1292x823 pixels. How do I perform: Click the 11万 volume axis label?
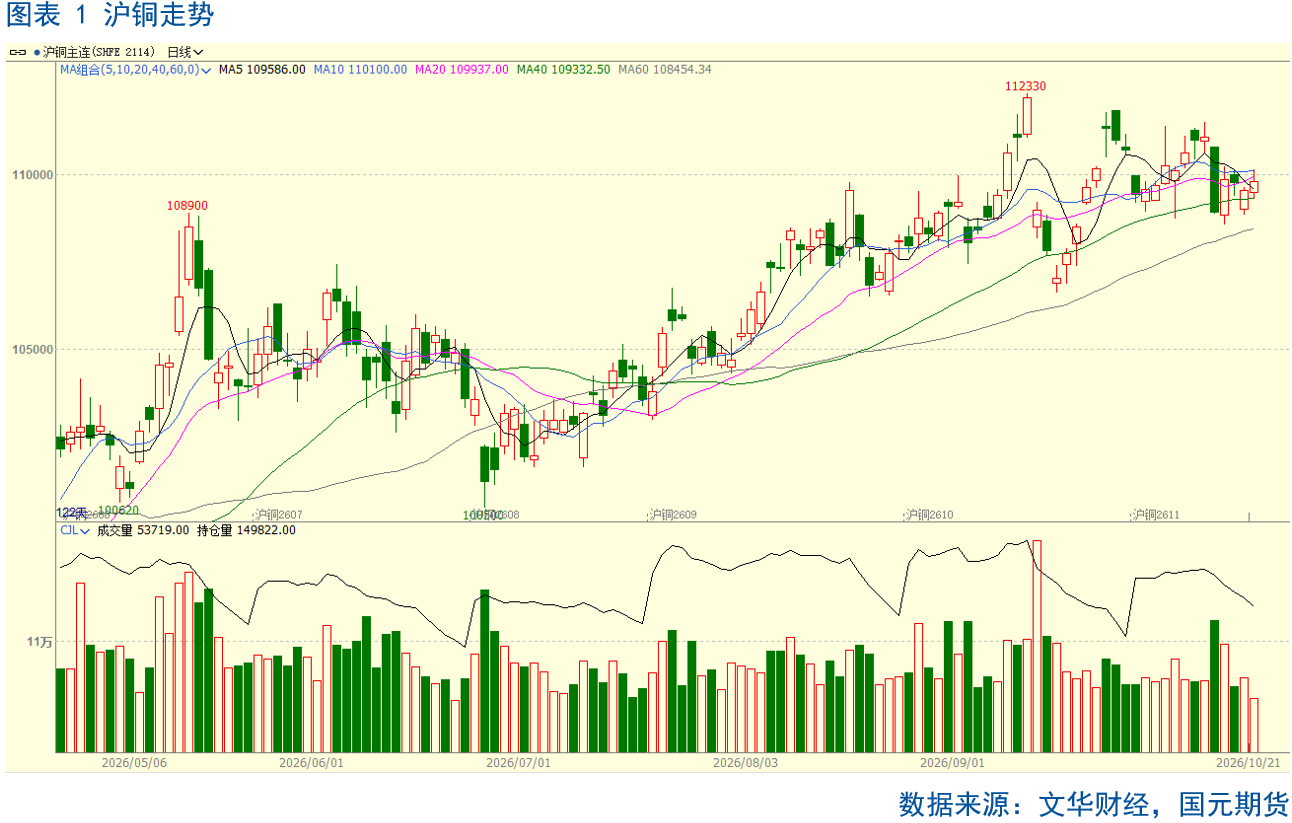tap(39, 641)
